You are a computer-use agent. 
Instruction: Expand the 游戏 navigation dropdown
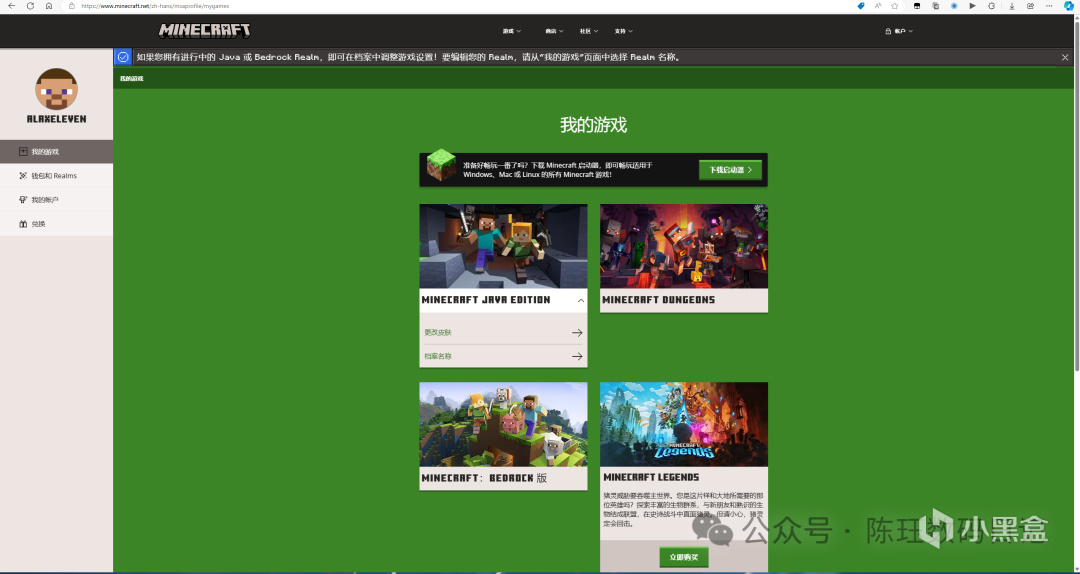click(x=512, y=31)
